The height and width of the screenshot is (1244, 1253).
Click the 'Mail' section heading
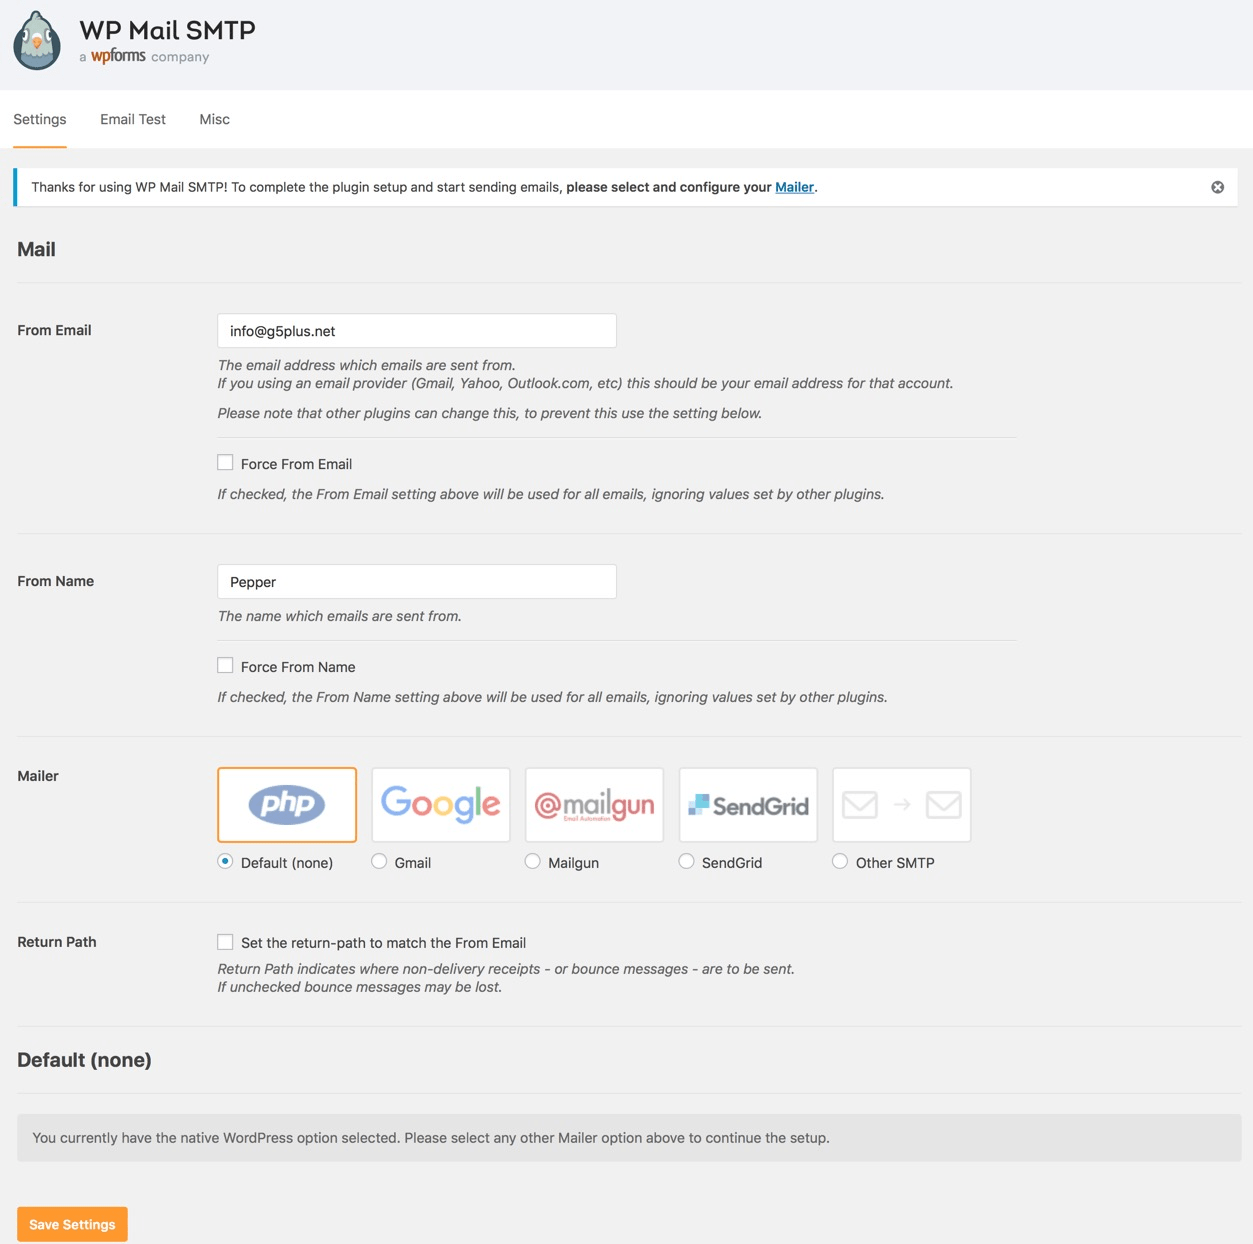coord(36,249)
